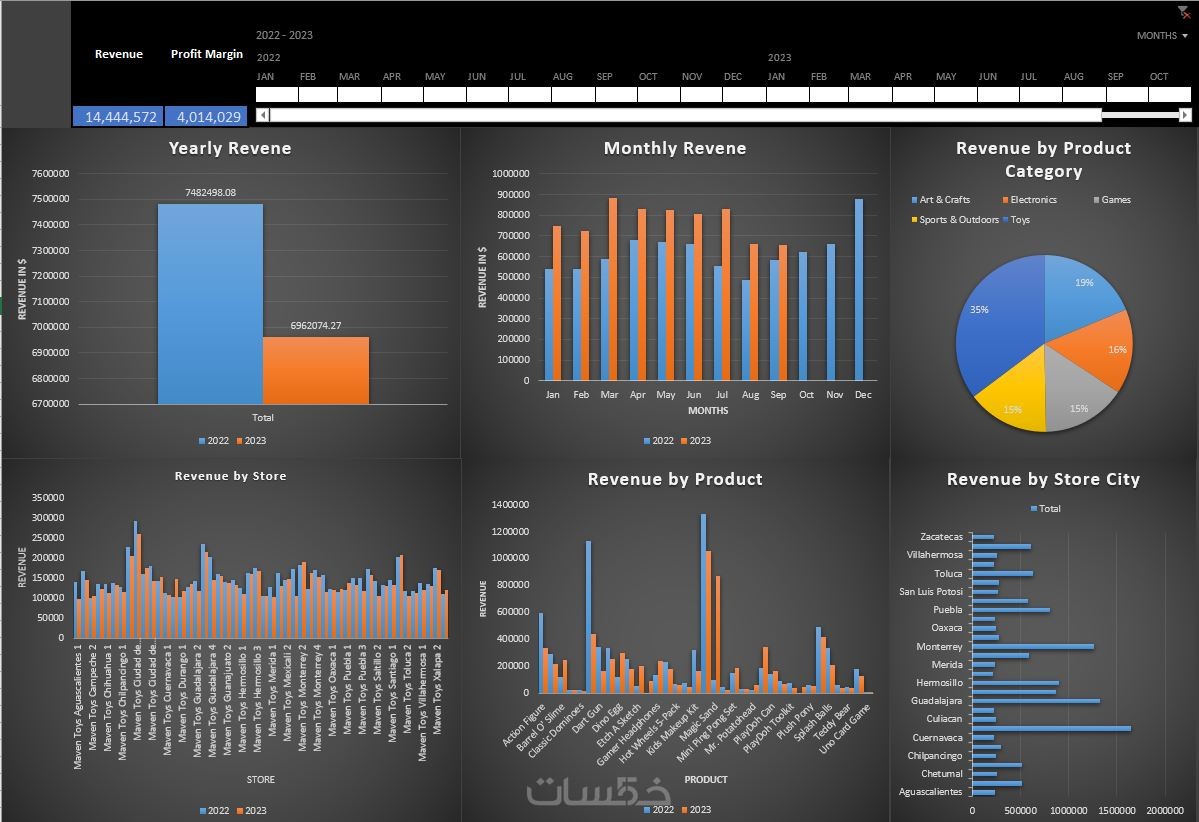Click the Sports & Outdoors legend entry
The width and height of the screenshot is (1199, 822).
pyautogui.click(x=955, y=219)
